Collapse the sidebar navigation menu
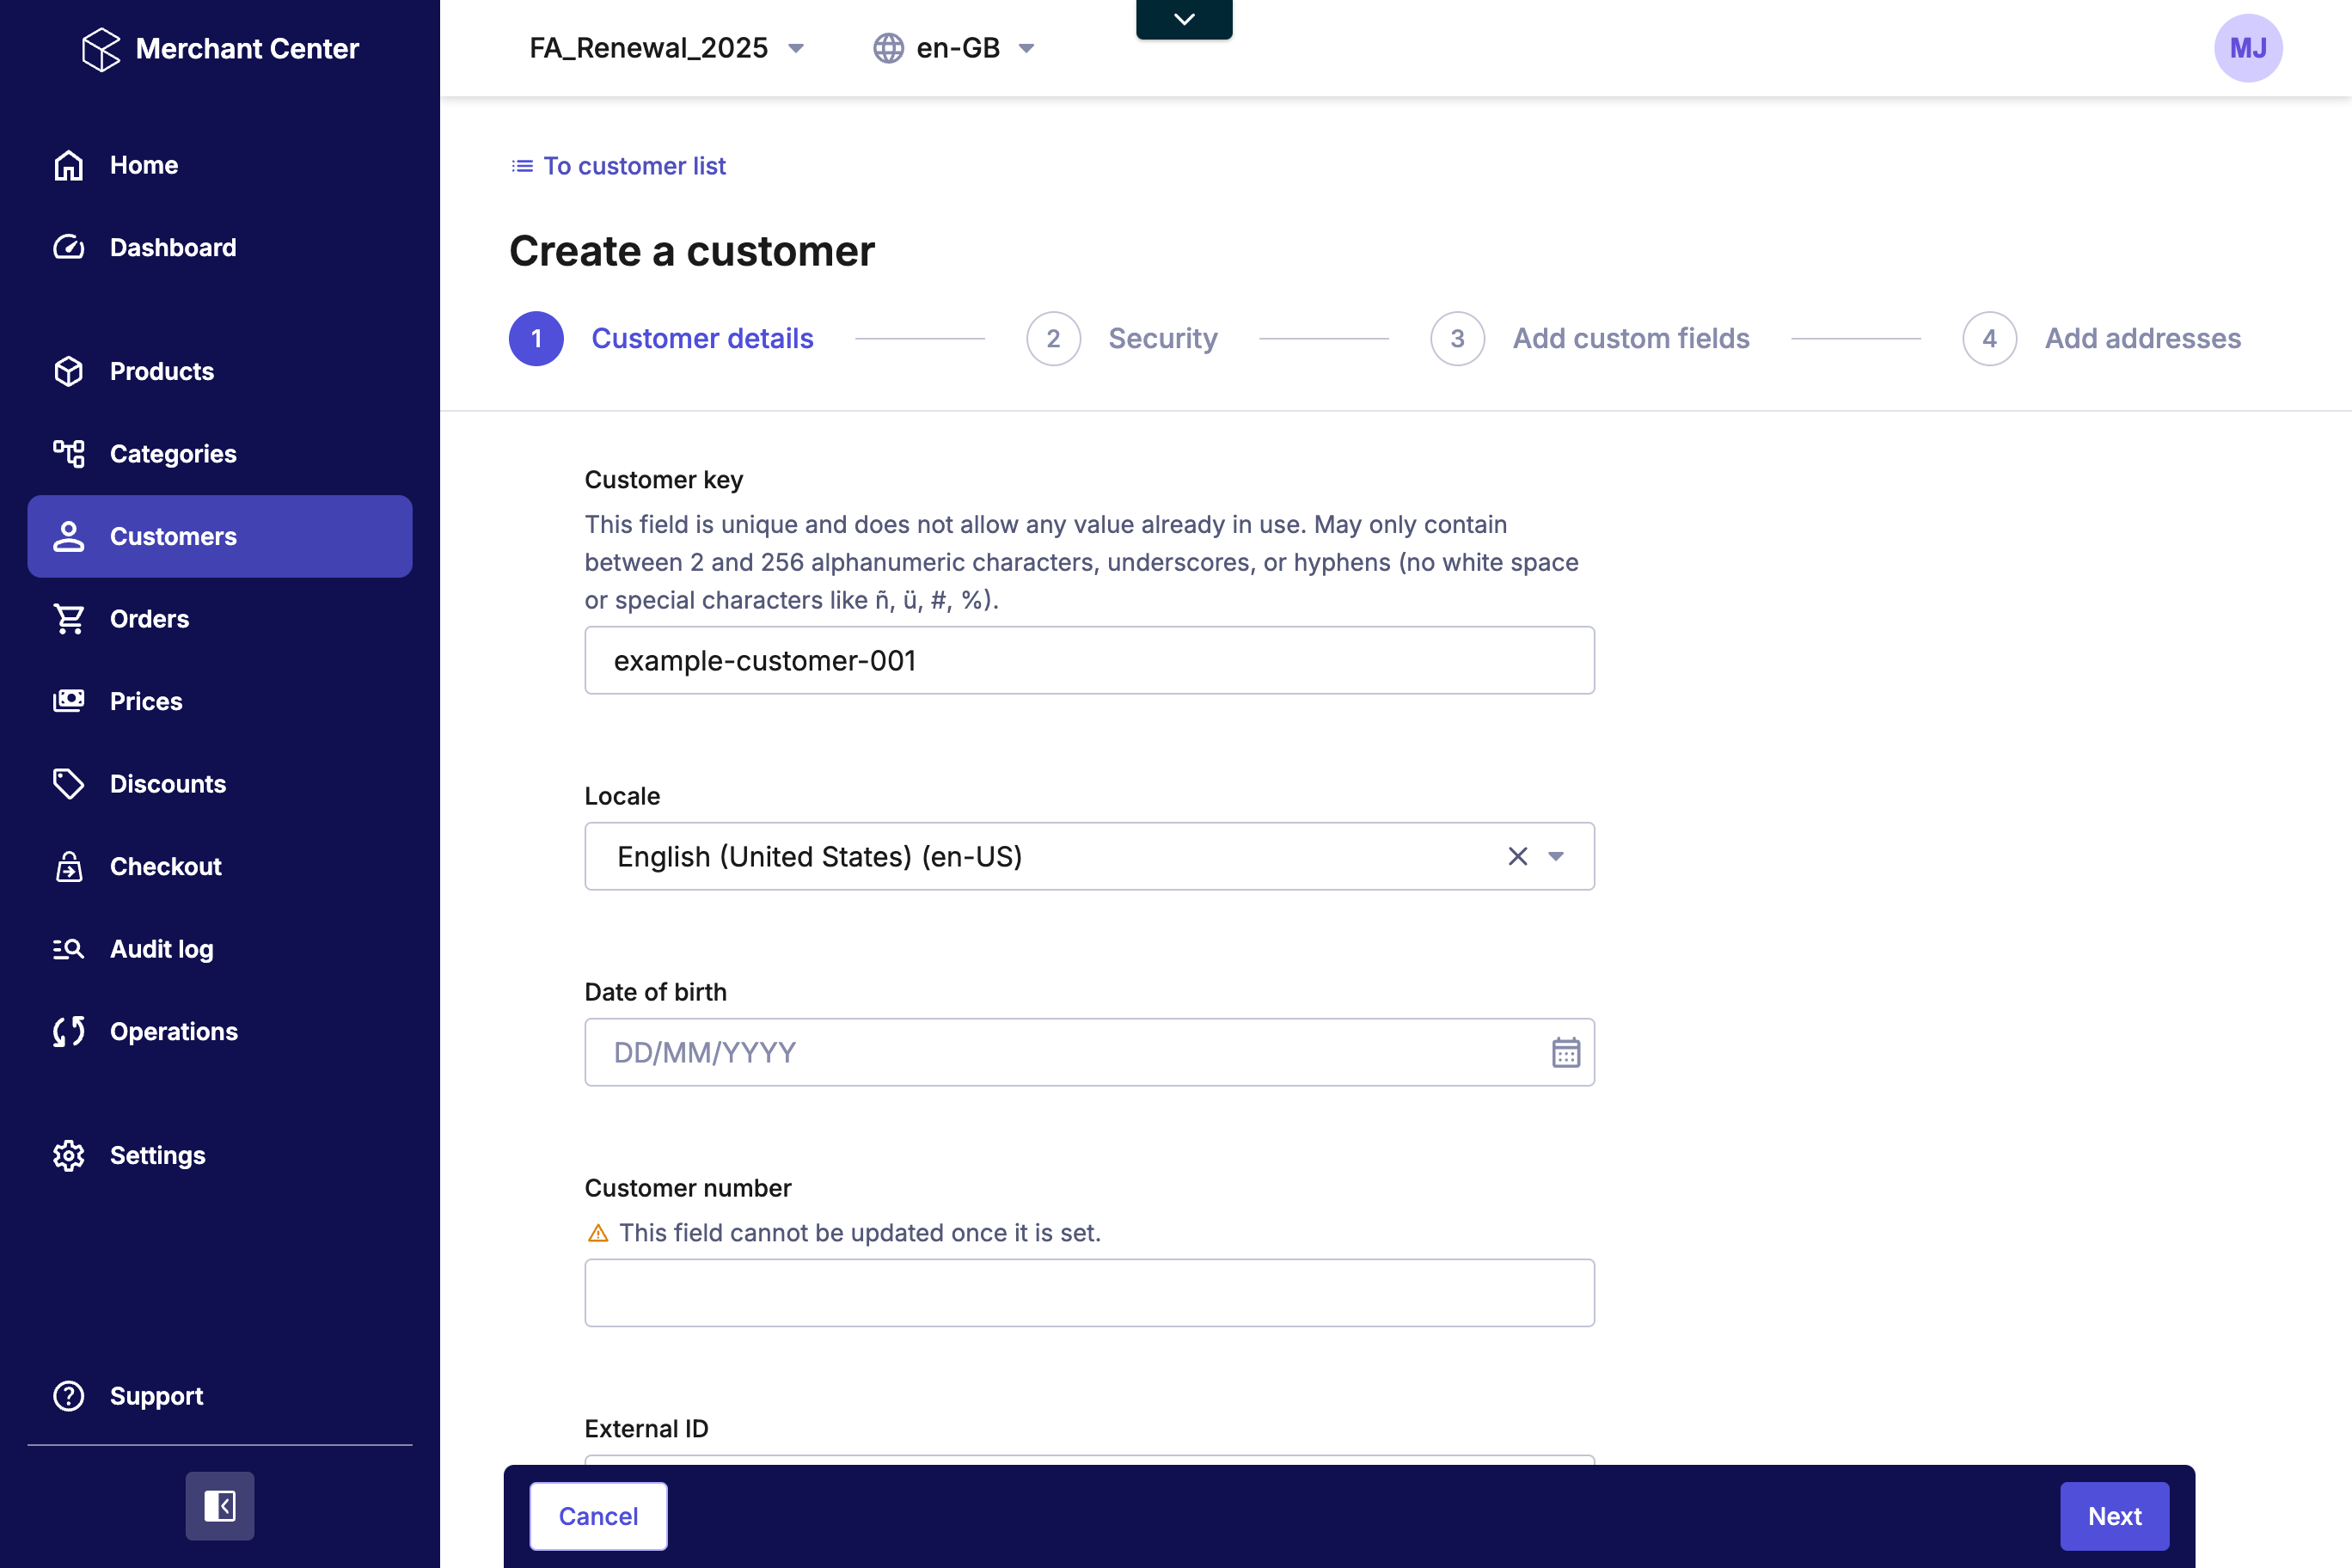 click(219, 1505)
